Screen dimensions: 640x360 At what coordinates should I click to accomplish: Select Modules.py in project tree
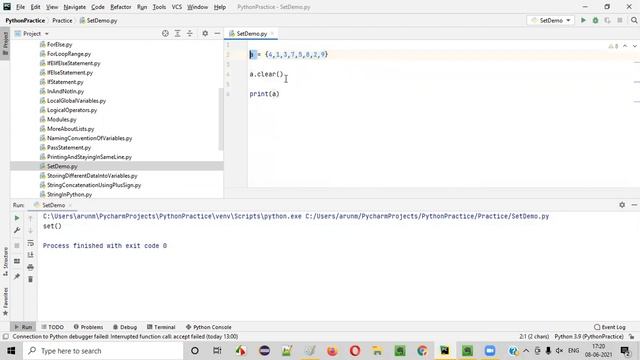tap(62, 120)
